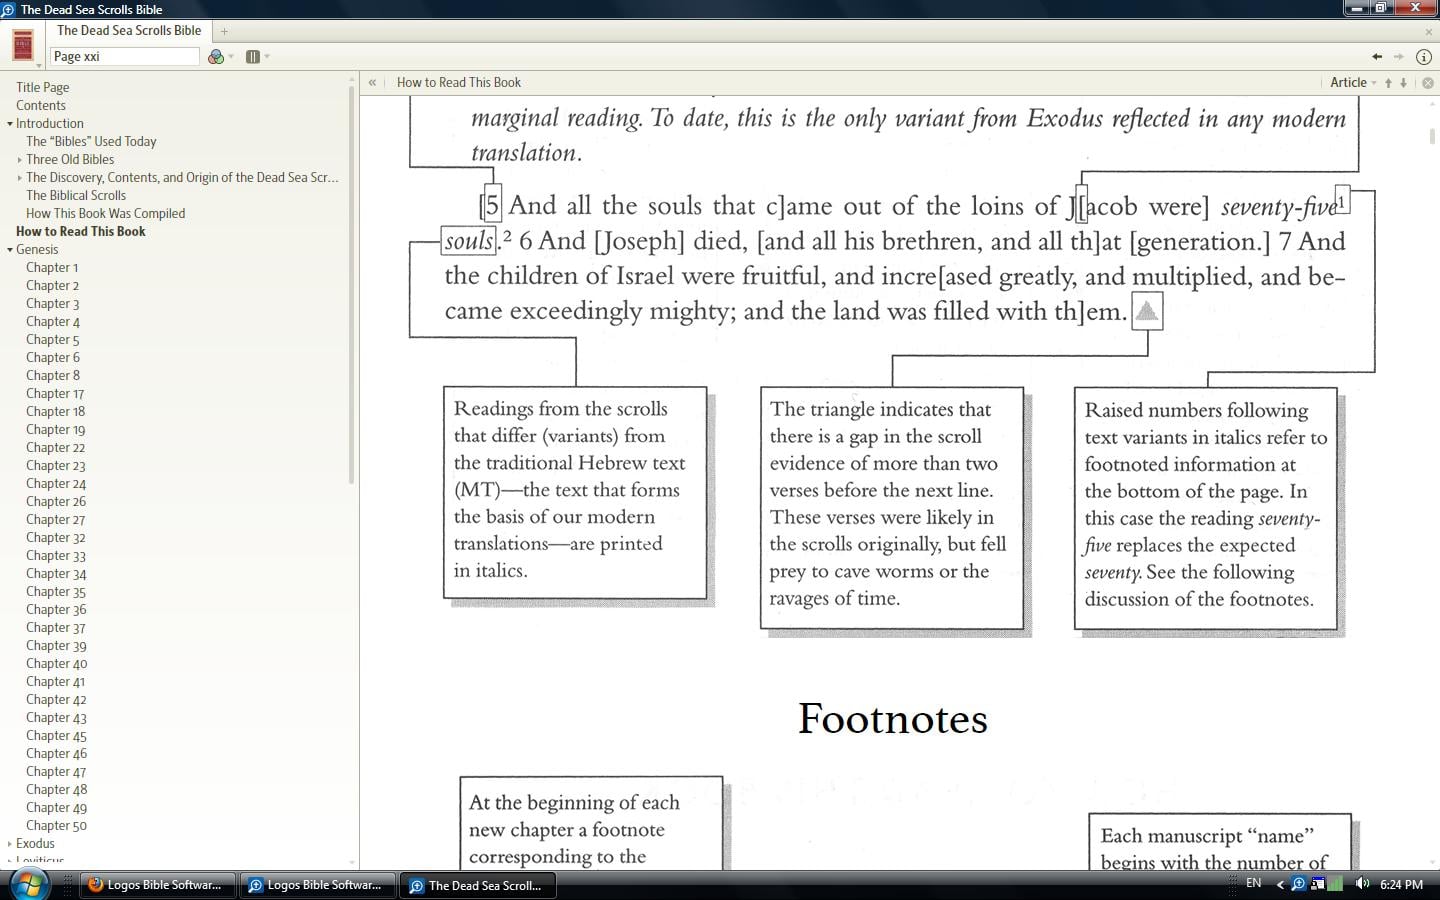Open the resource information icon
This screenshot has height=900, width=1440.
(x=1424, y=57)
